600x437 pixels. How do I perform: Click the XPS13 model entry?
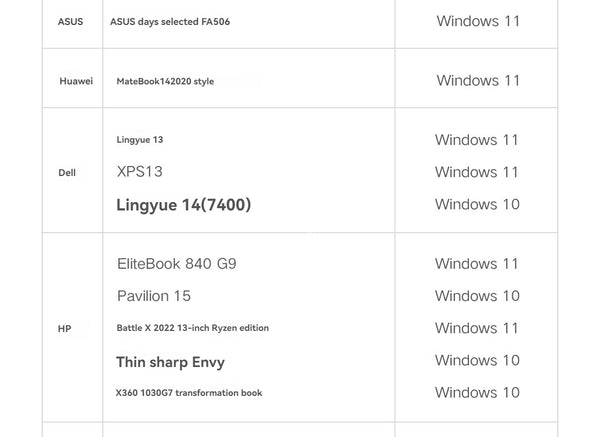point(139,172)
